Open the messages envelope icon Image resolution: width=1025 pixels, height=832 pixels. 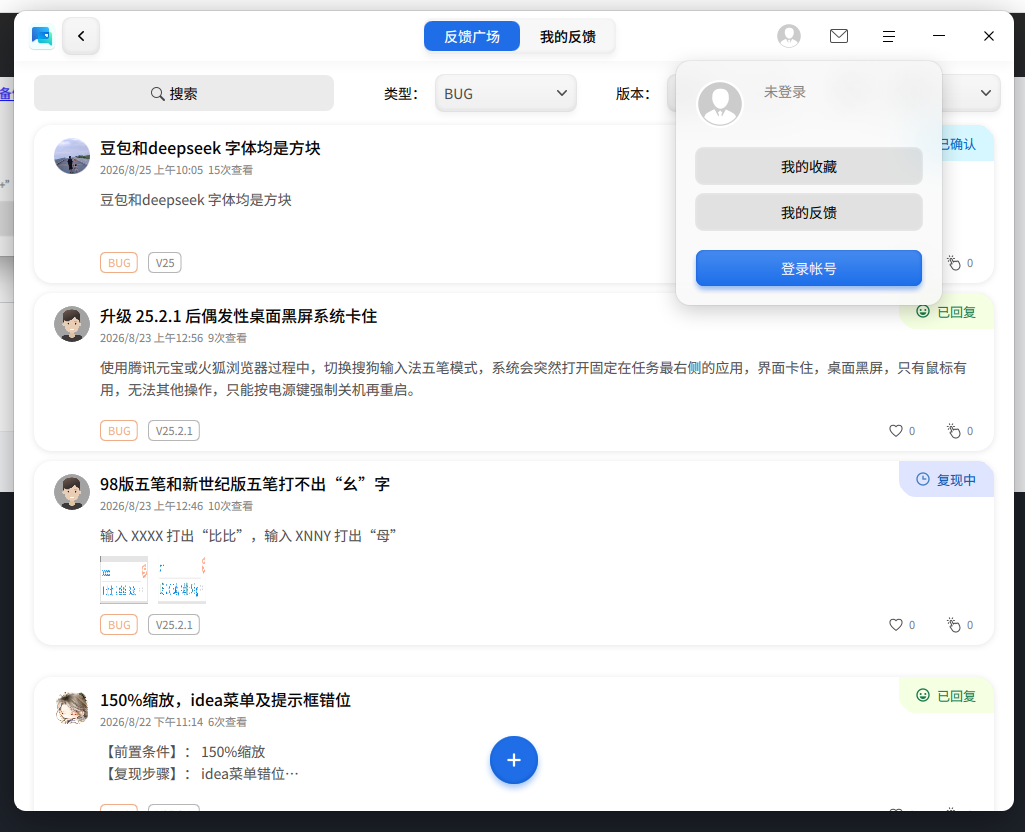pos(839,36)
